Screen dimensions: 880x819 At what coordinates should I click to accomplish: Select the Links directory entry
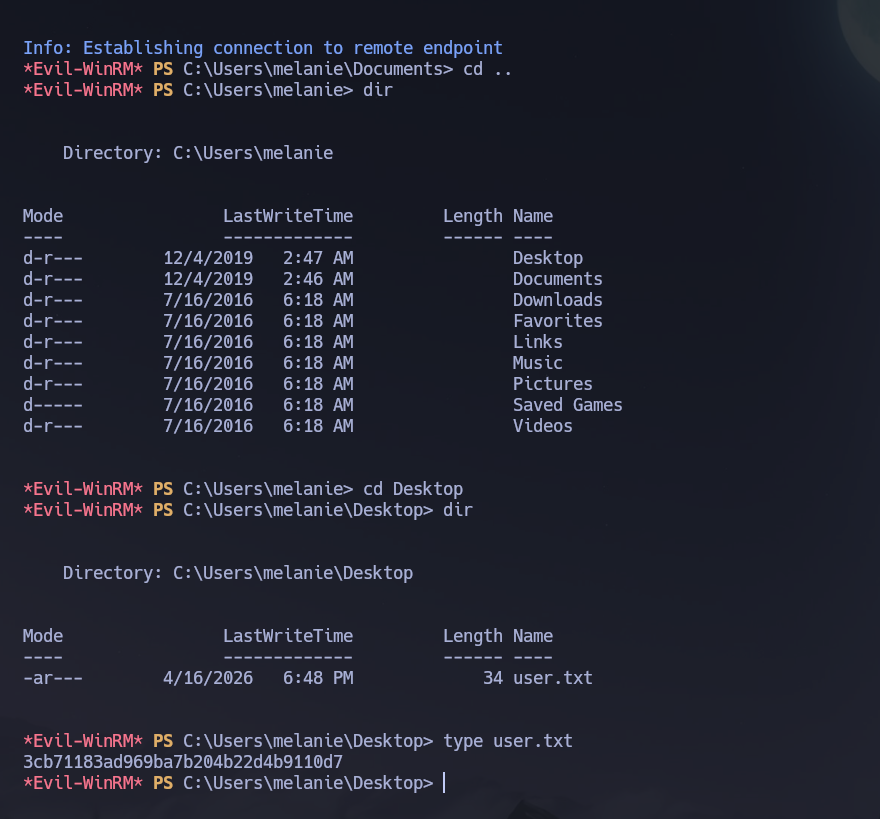coord(537,341)
